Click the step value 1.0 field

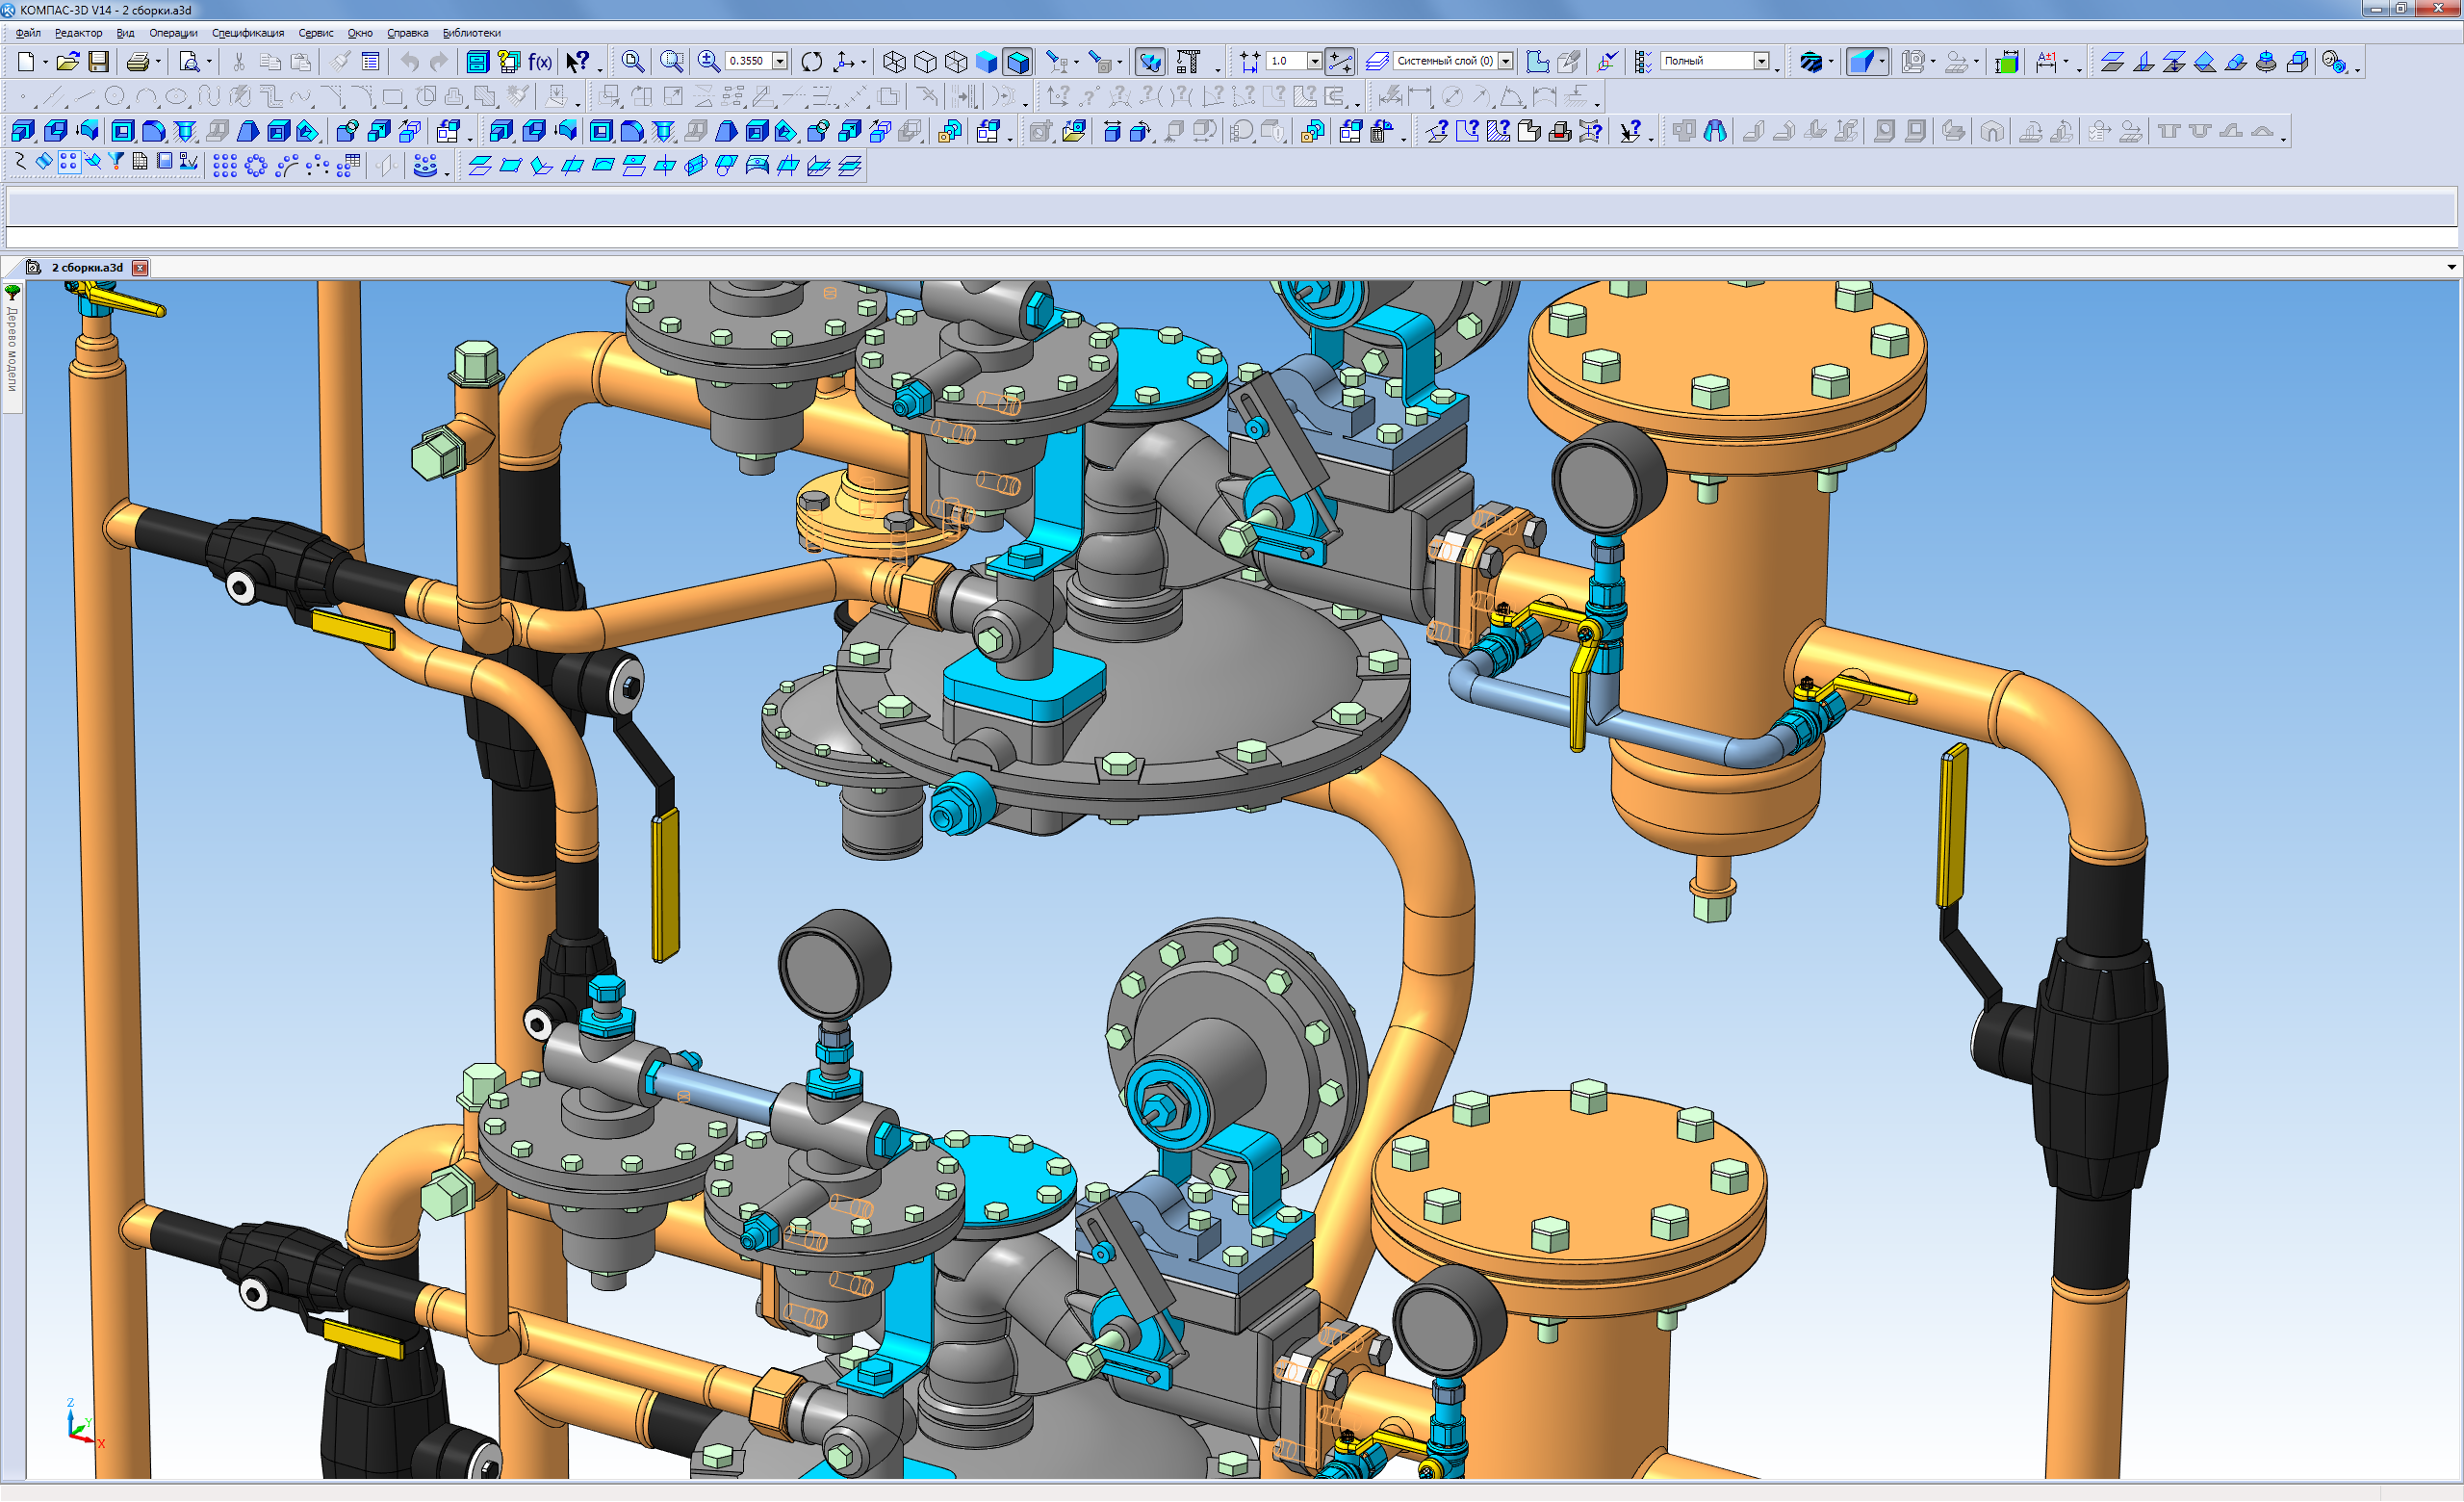1285,62
